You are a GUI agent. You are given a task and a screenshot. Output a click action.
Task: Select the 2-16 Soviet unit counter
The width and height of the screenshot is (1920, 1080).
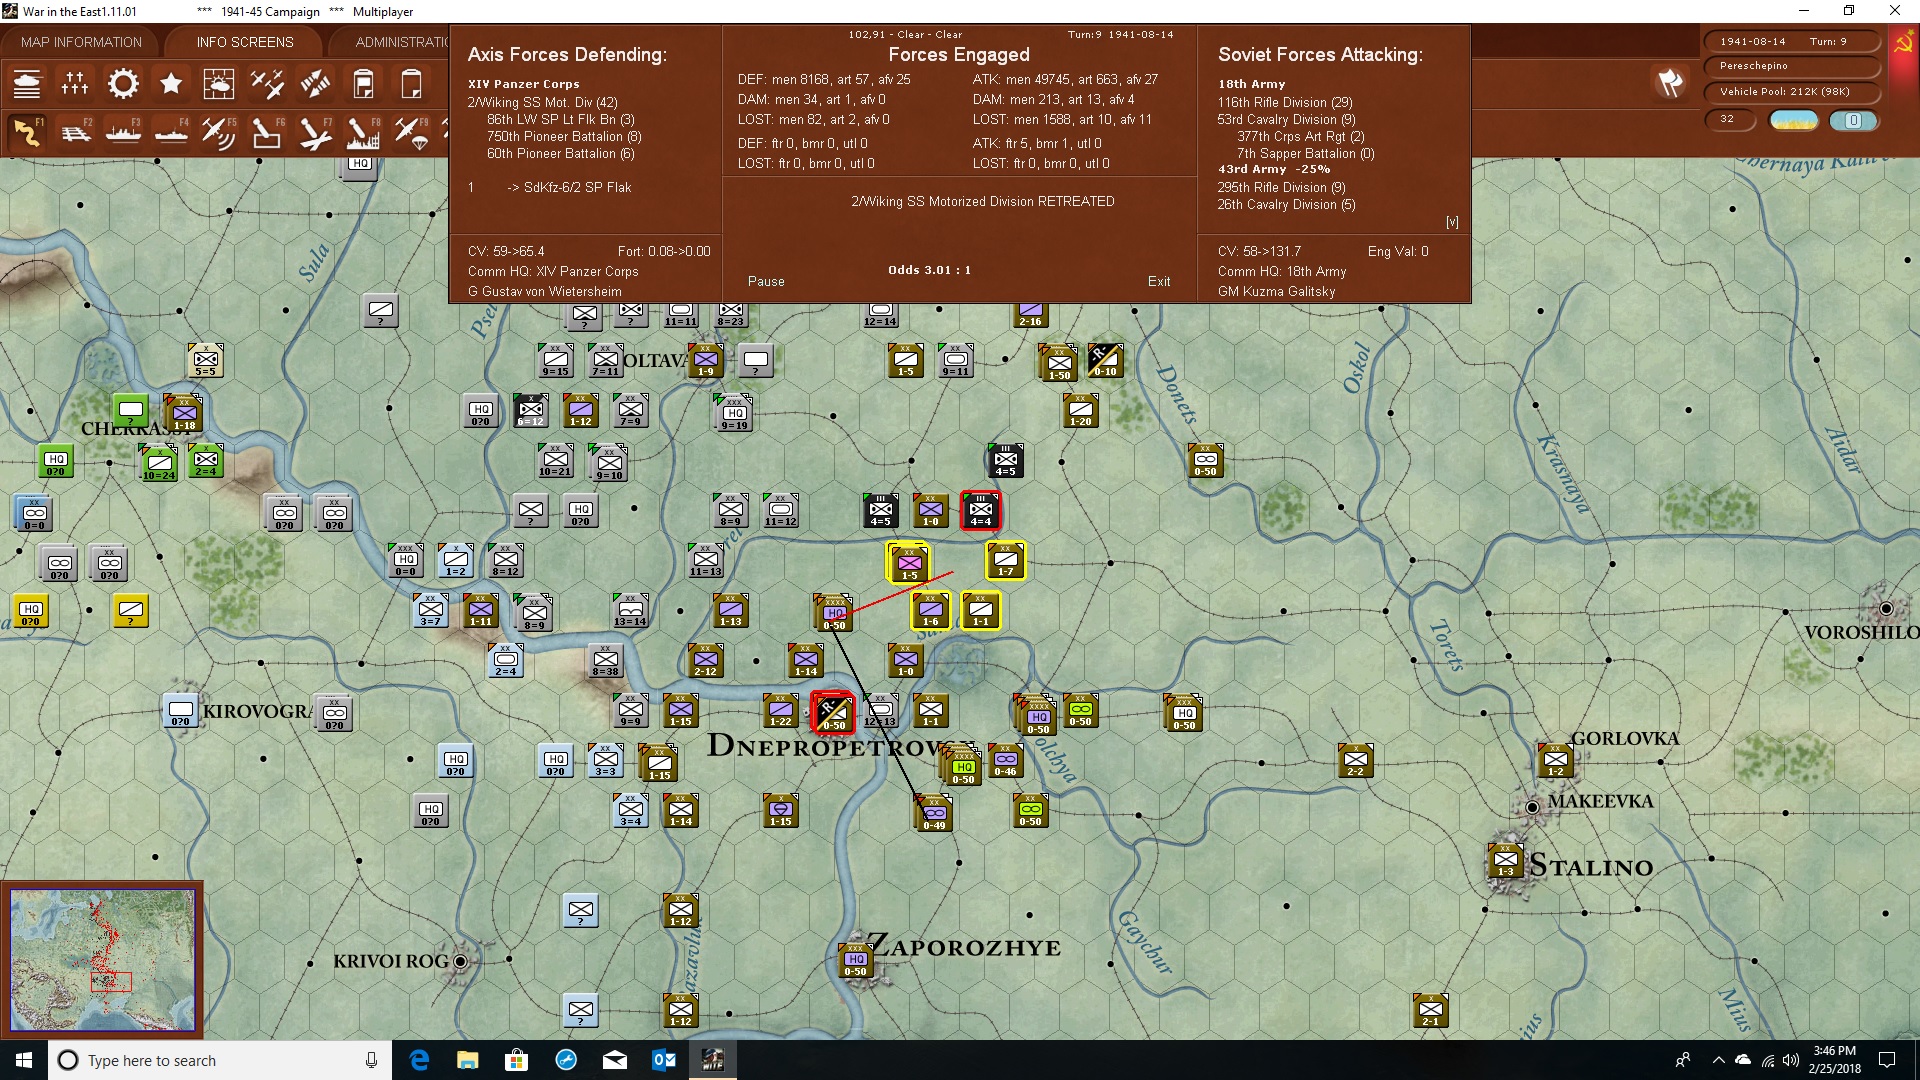pyautogui.click(x=1030, y=315)
